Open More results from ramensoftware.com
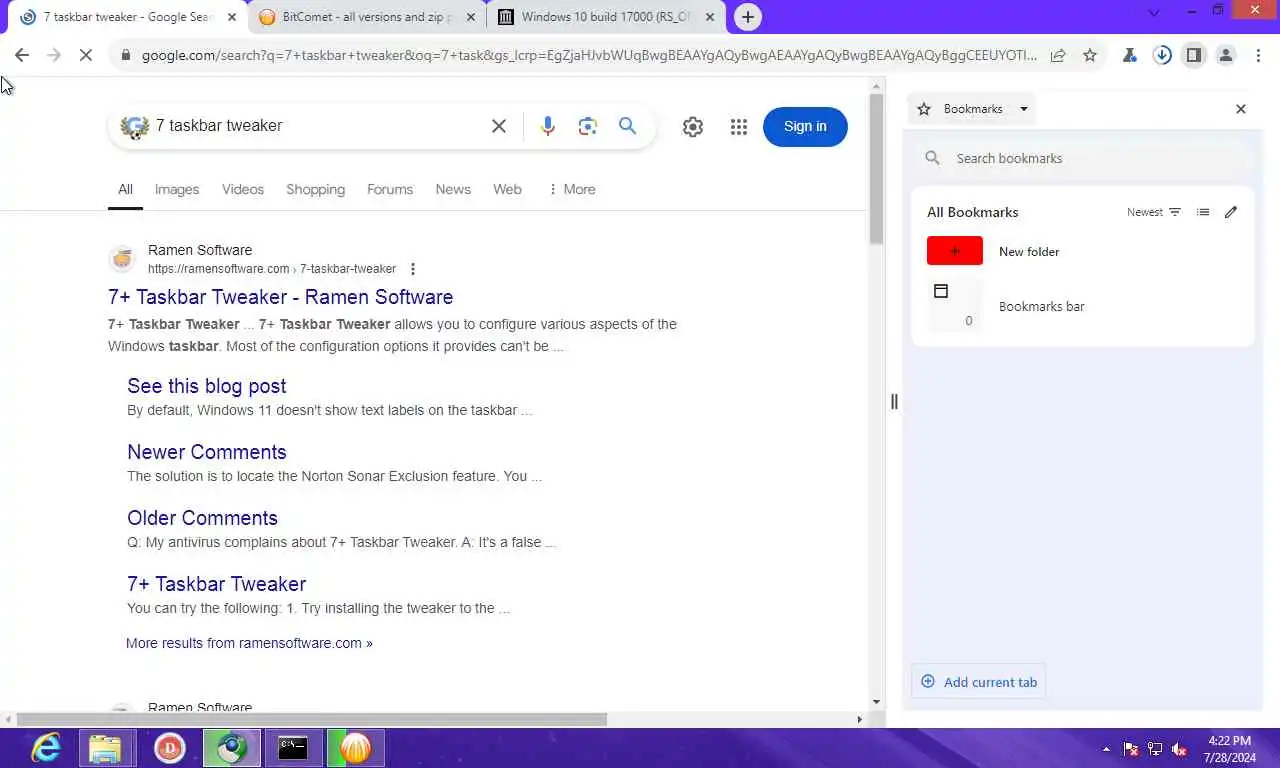1280x768 pixels. point(249,643)
